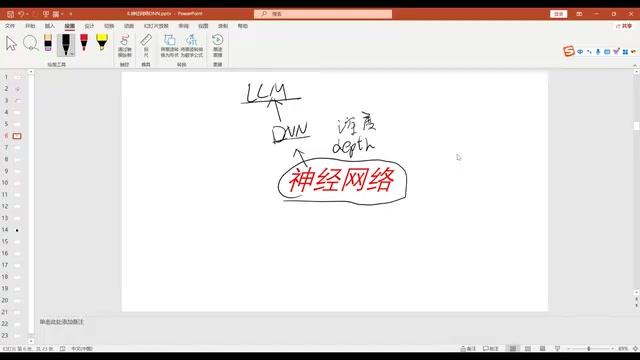Switch to the Slide Show (幻灯片放映) tab
Screen dimensions: 640x360
click(156, 26)
